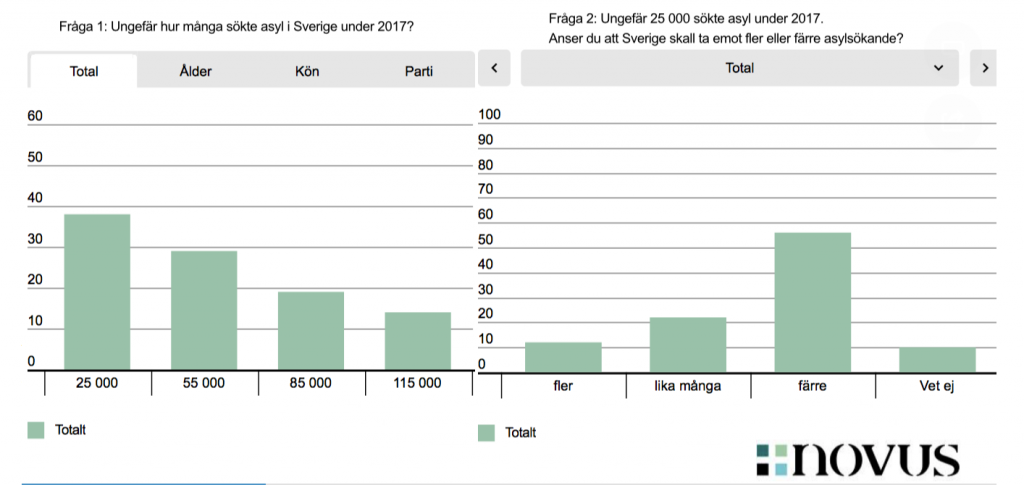Click the Vet ej bar
This screenshot has width=1024, height=485.
(937, 360)
